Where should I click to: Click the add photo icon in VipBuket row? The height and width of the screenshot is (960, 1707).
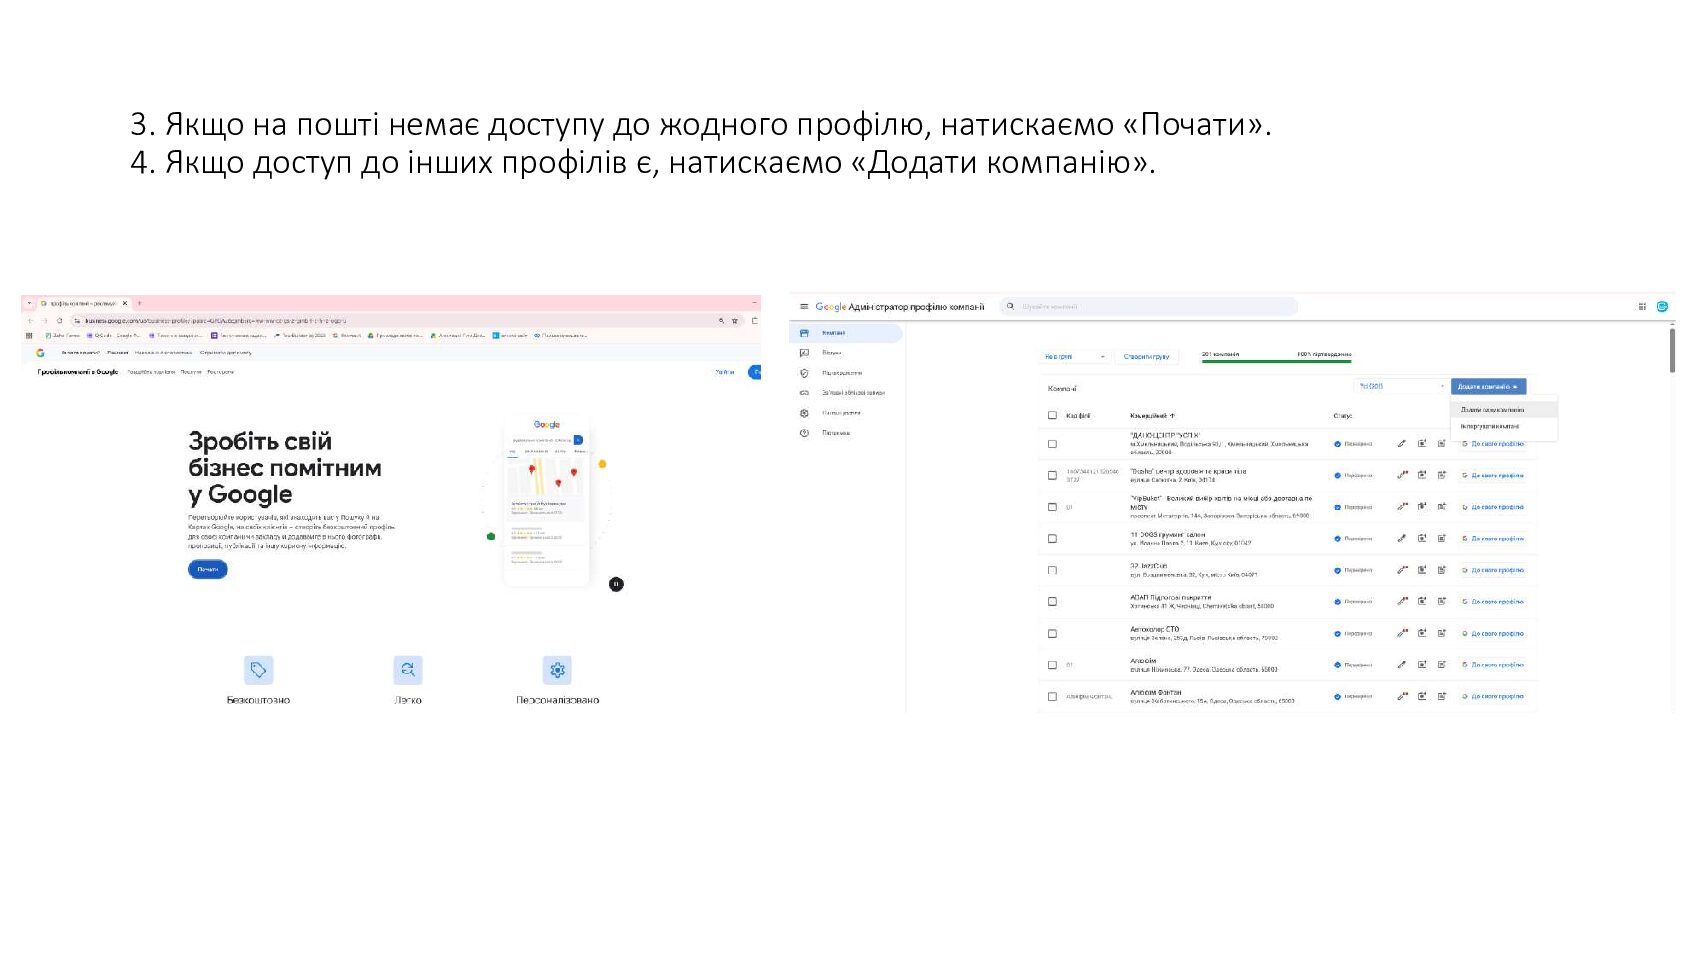(x=1422, y=507)
